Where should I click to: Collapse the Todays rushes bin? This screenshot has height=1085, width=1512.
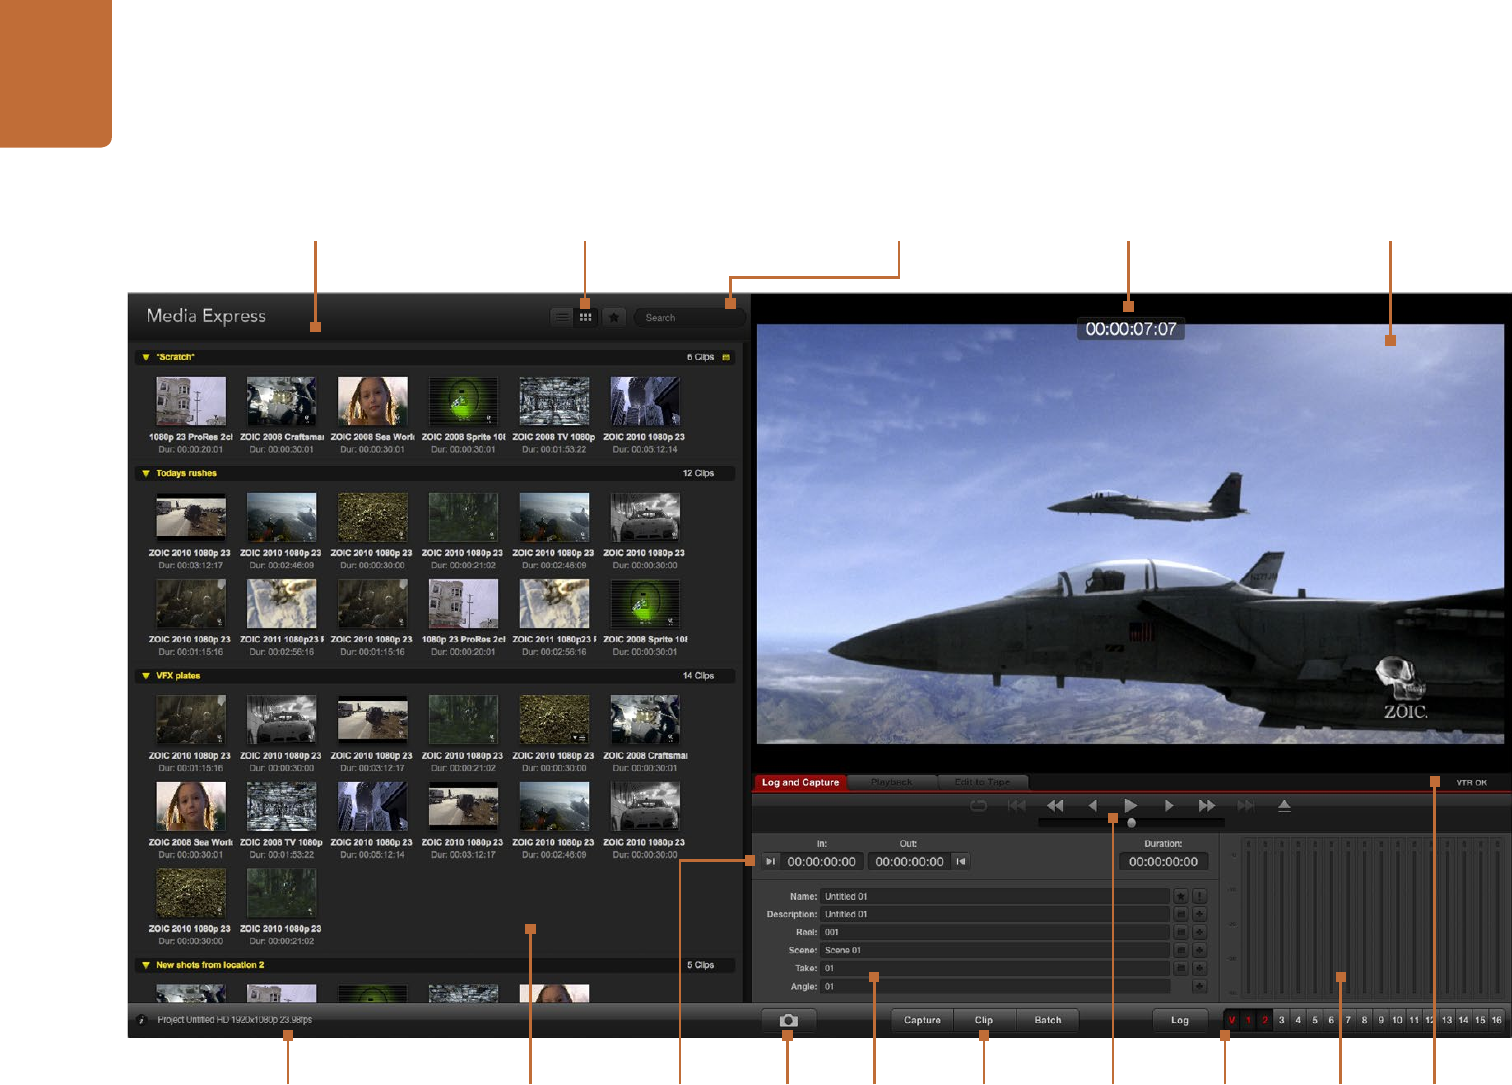pyautogui.click(x=146, y=474)
